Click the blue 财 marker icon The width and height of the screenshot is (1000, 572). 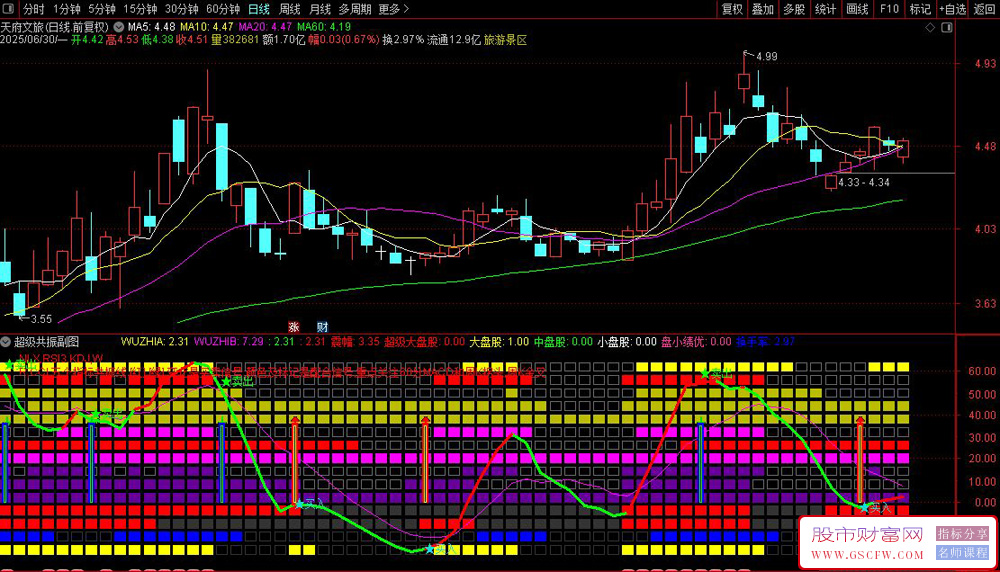pyautogui.click(x=322, y=327)
